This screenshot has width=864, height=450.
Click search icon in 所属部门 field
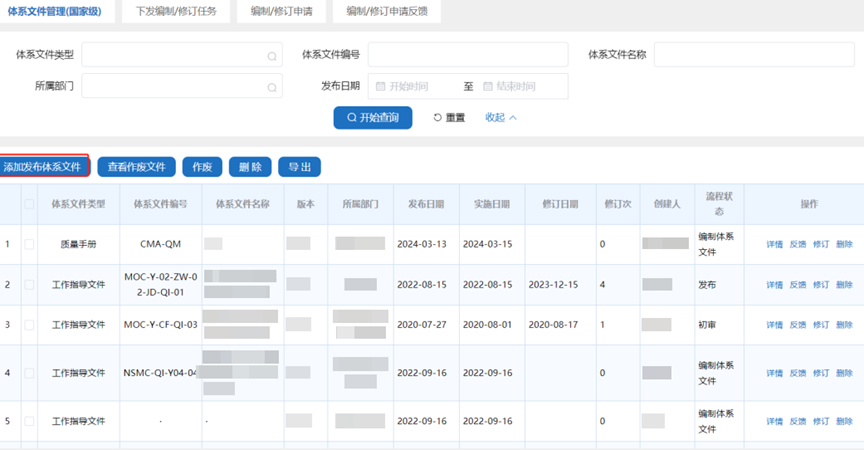click(271, 88)
